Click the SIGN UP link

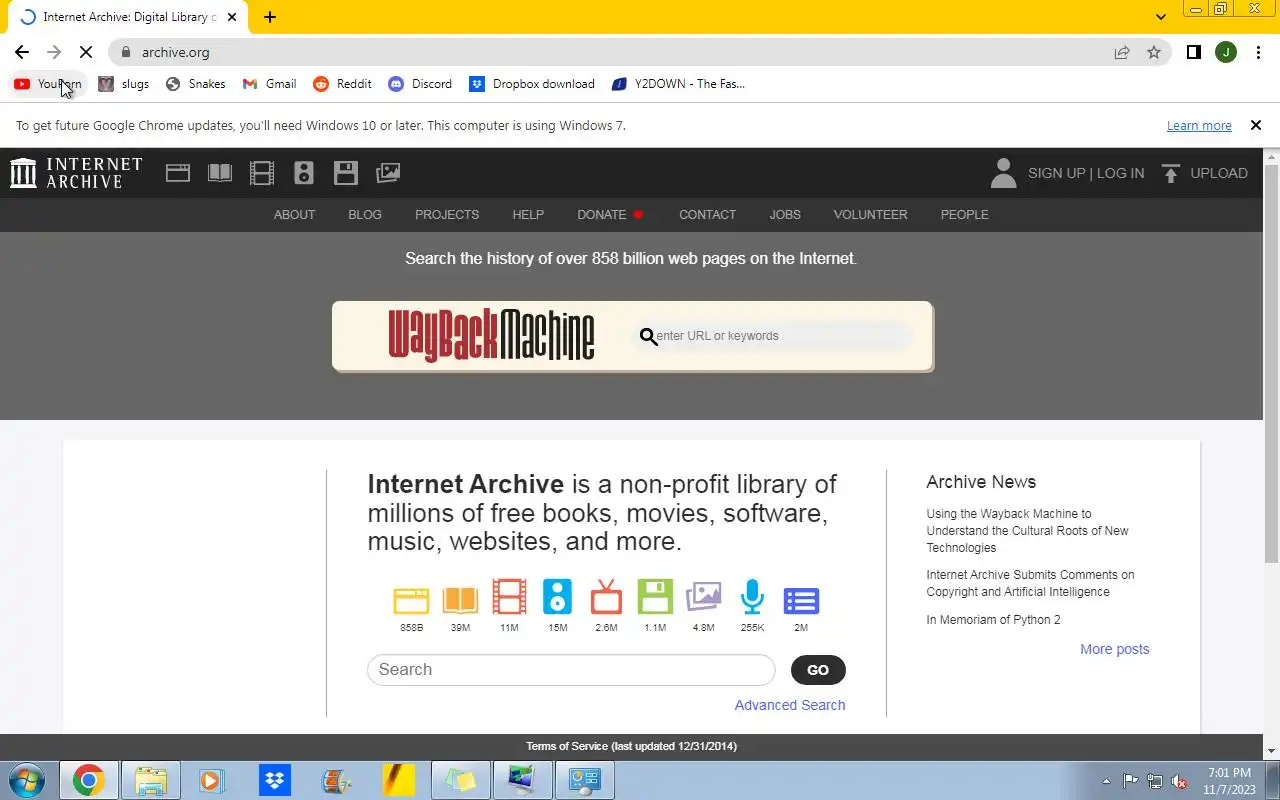[x=1056, y=173]
